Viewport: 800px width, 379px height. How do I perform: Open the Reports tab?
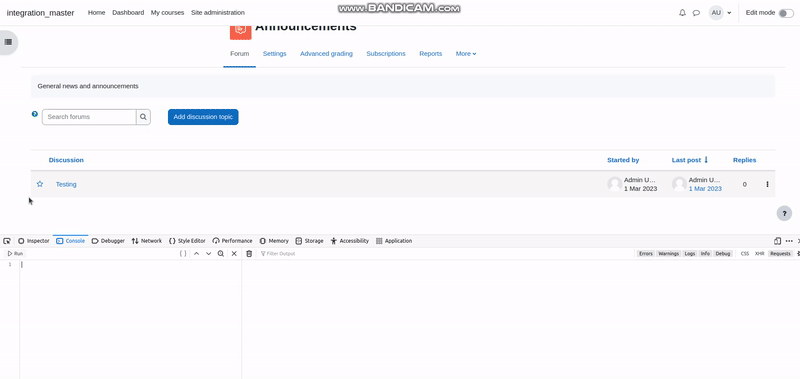click(431, 54)
